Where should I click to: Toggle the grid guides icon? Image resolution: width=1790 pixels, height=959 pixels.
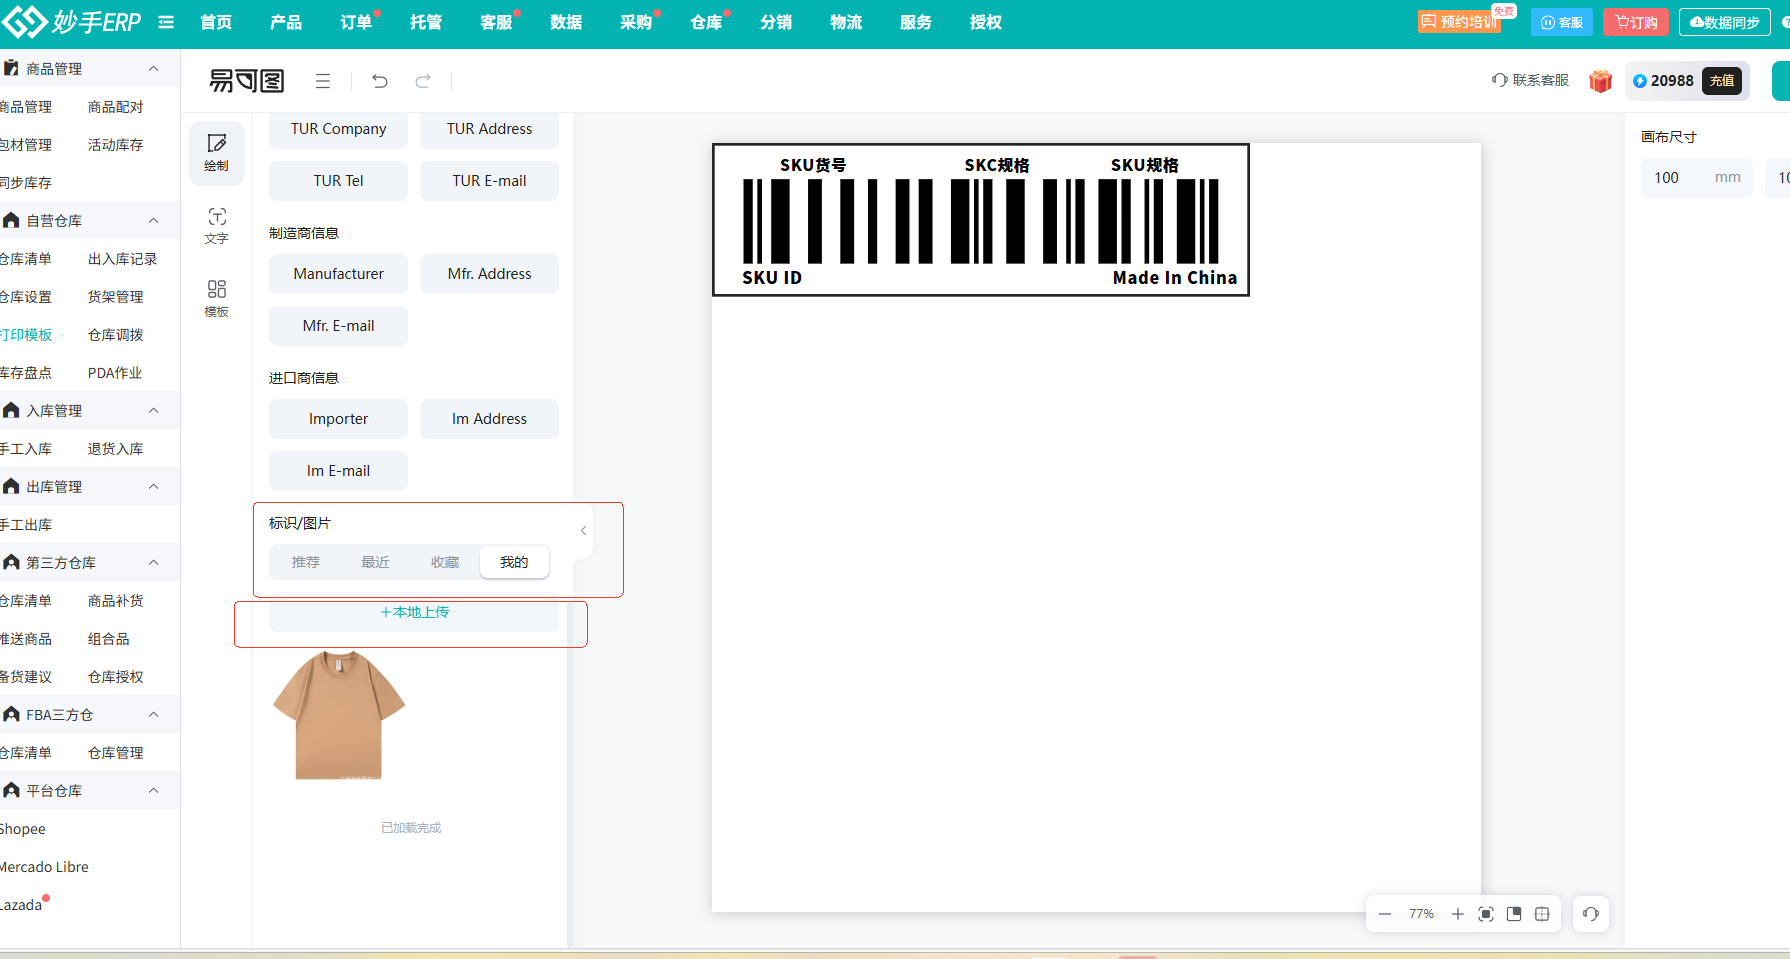[x=1542, y=914]
